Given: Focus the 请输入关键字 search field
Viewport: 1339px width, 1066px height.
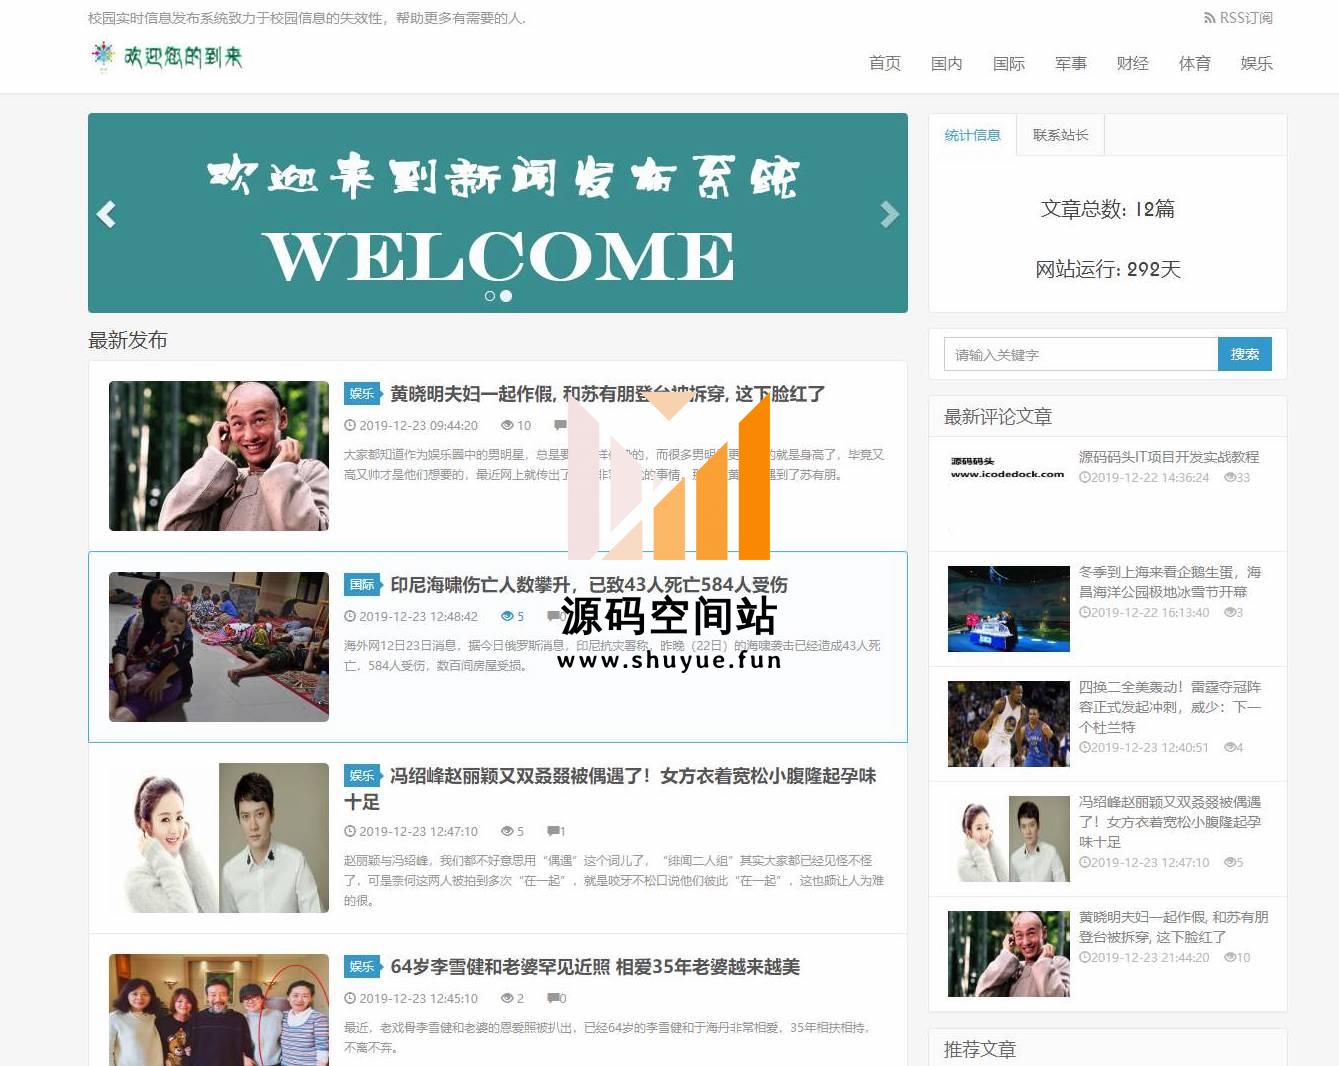Looking at the screenshot, I should click(1080, 354).
